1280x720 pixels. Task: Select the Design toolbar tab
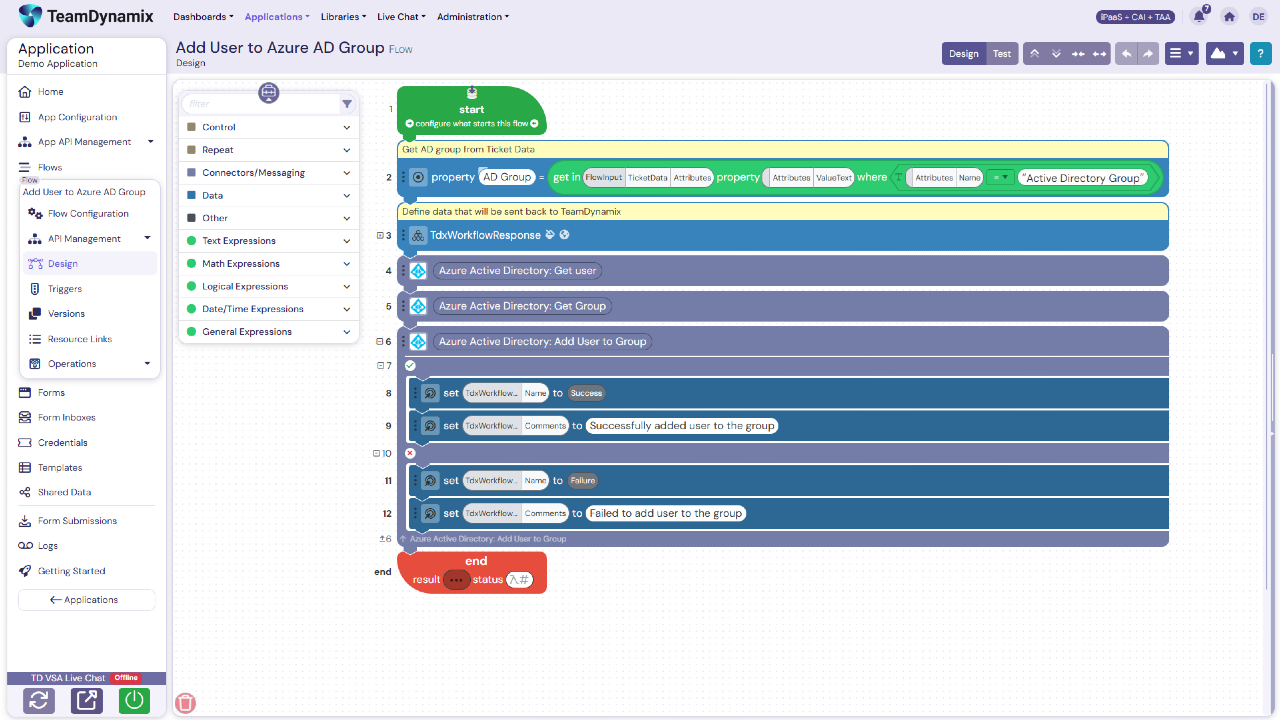964,54
